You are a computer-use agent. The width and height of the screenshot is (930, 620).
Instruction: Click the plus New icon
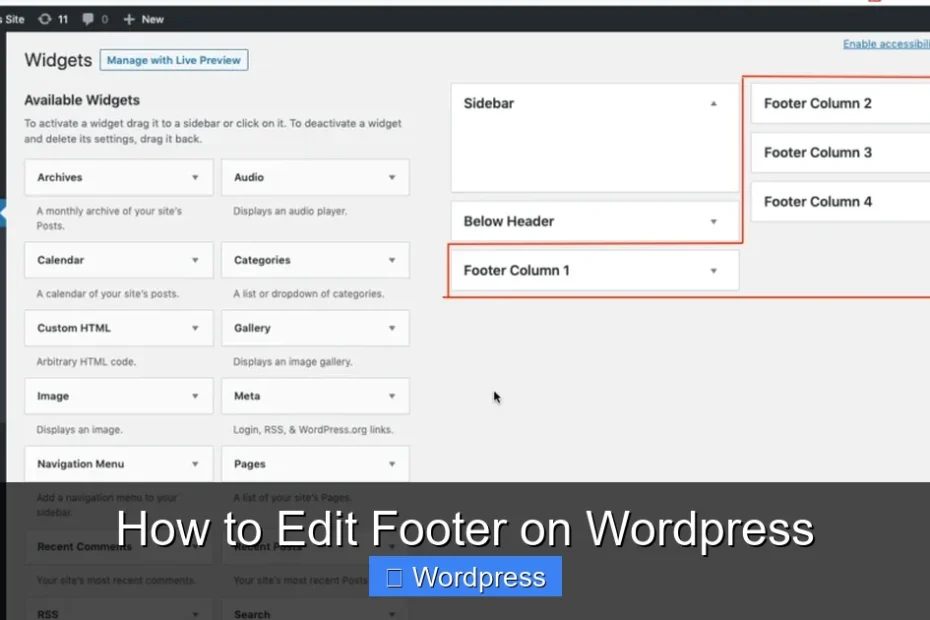(129, 20)
